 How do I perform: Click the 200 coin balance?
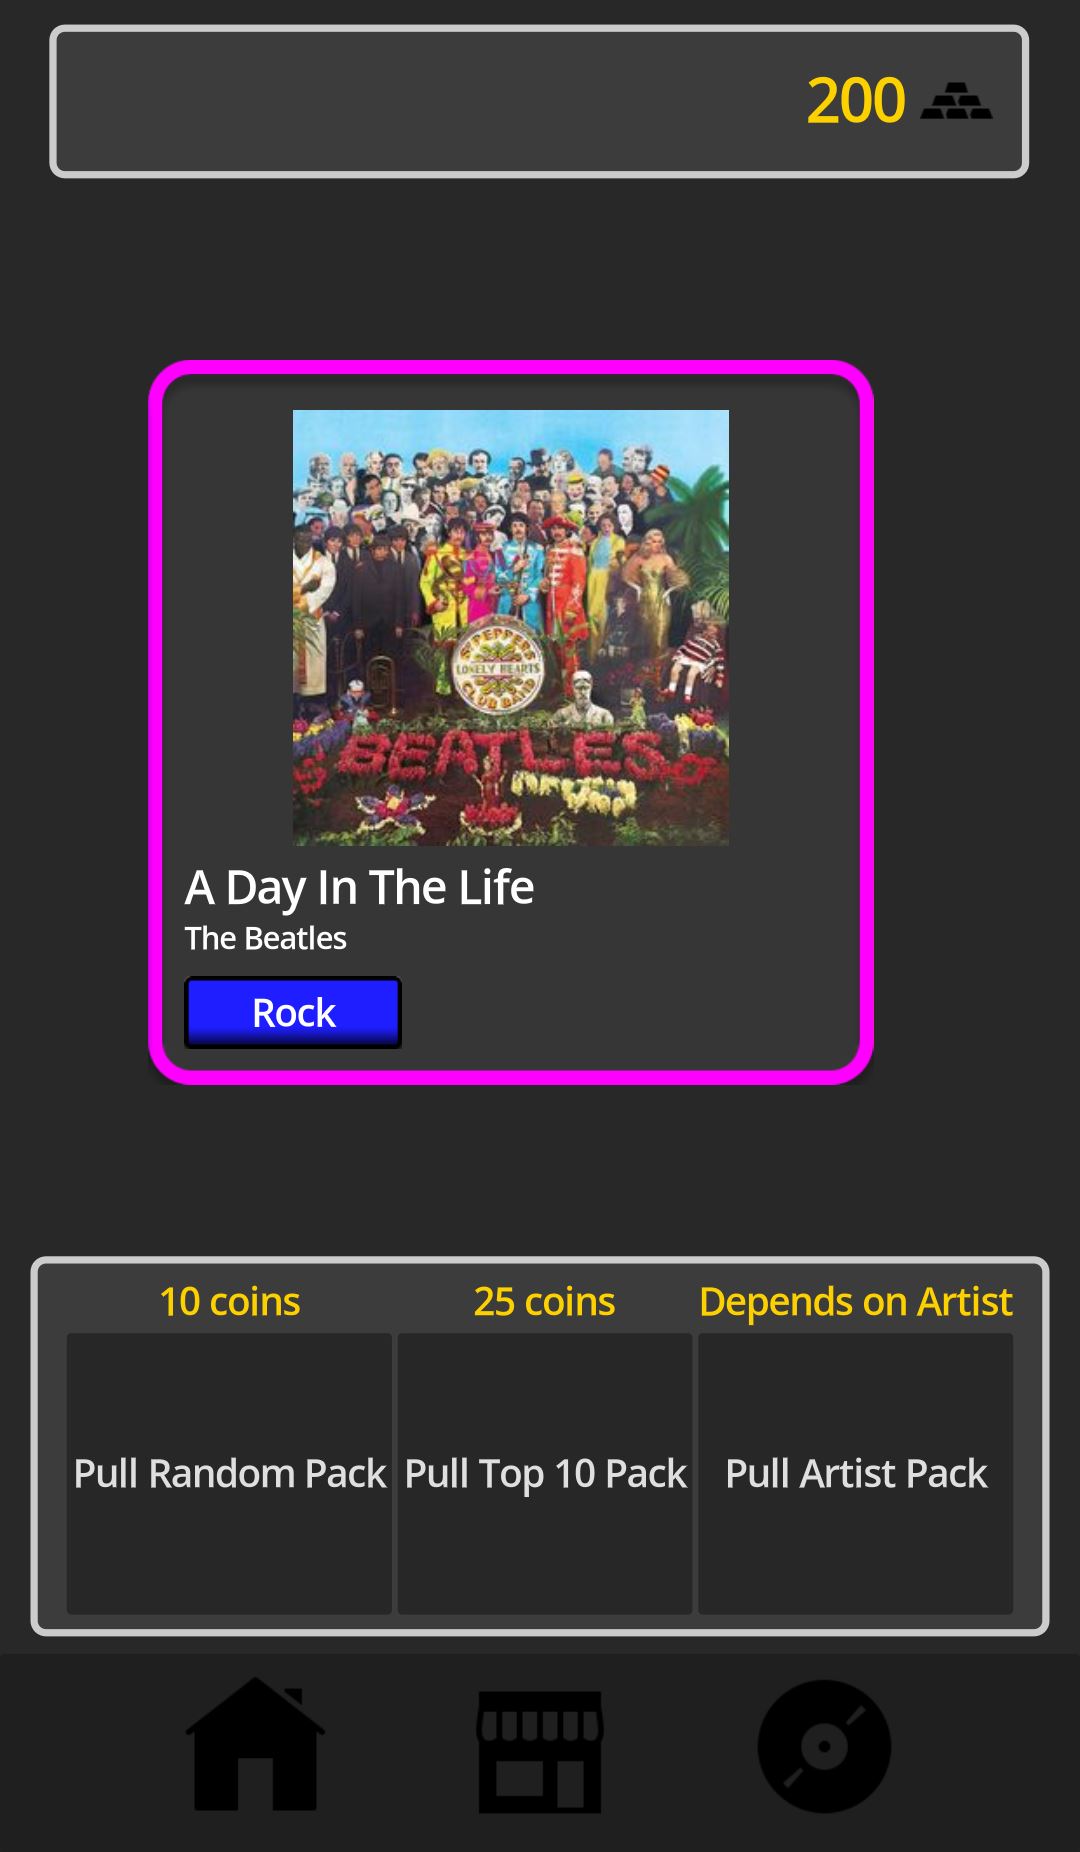point(856,101)
